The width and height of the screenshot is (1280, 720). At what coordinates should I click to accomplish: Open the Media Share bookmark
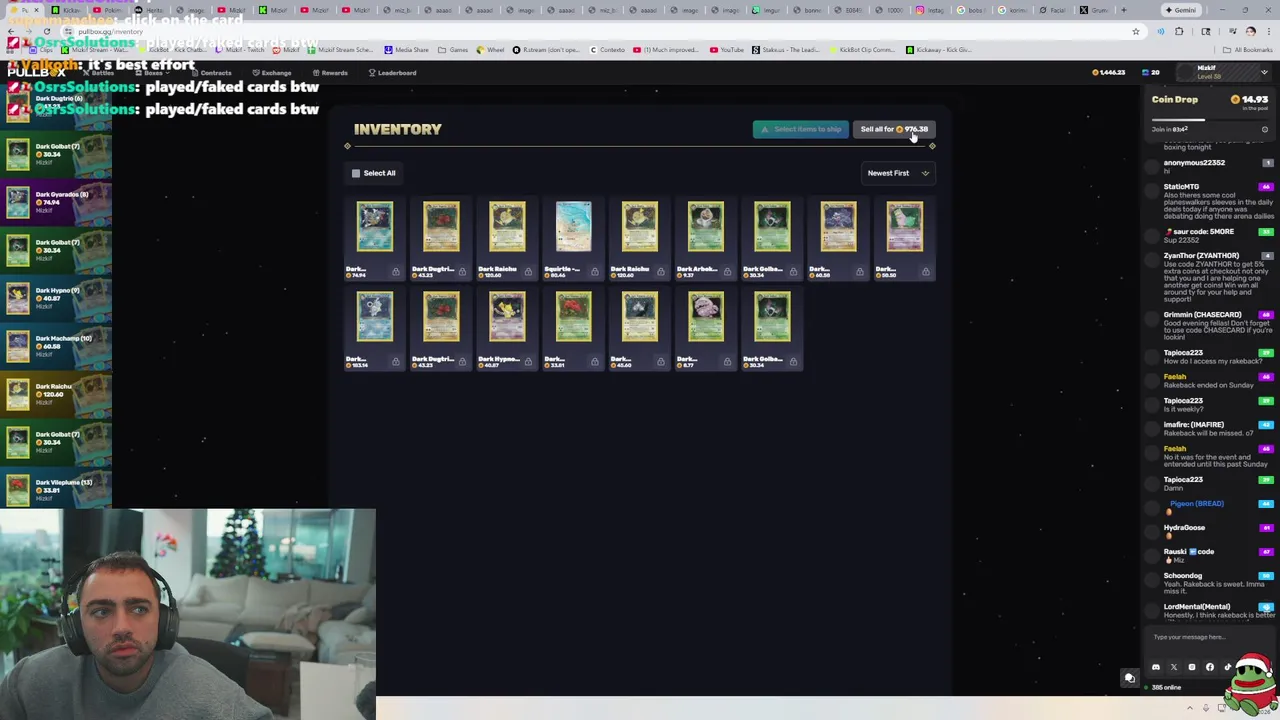point(406,50)
